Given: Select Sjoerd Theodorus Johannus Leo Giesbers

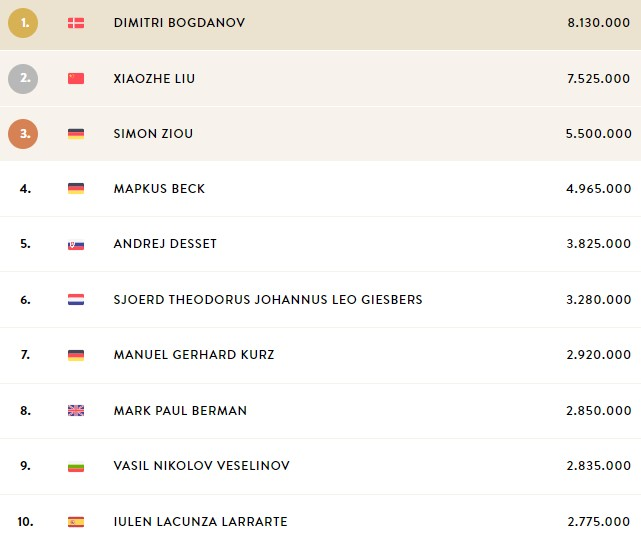Looking at the screenshot, I should (x=268, y=300).
